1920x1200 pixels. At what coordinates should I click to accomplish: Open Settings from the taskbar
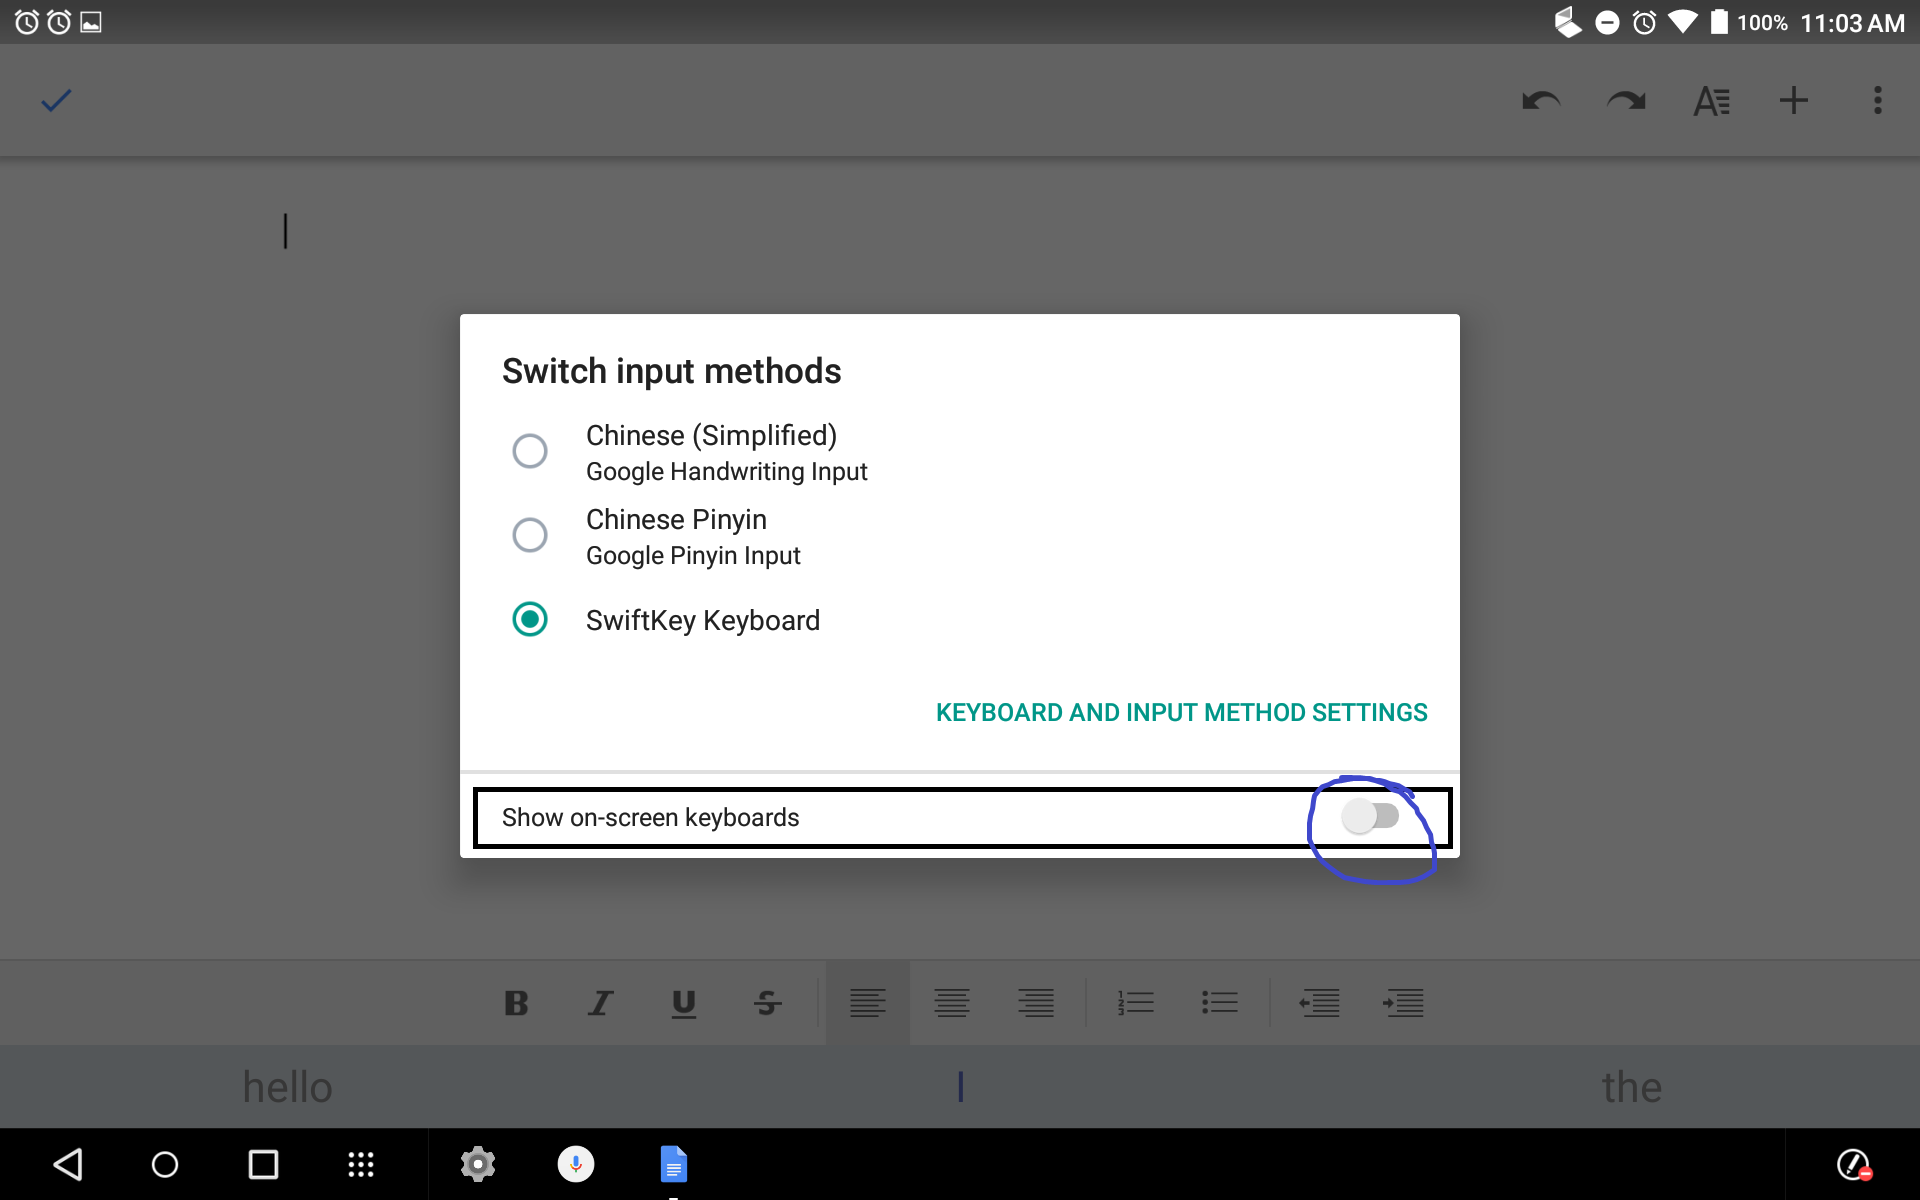(x=478, y=1164)
